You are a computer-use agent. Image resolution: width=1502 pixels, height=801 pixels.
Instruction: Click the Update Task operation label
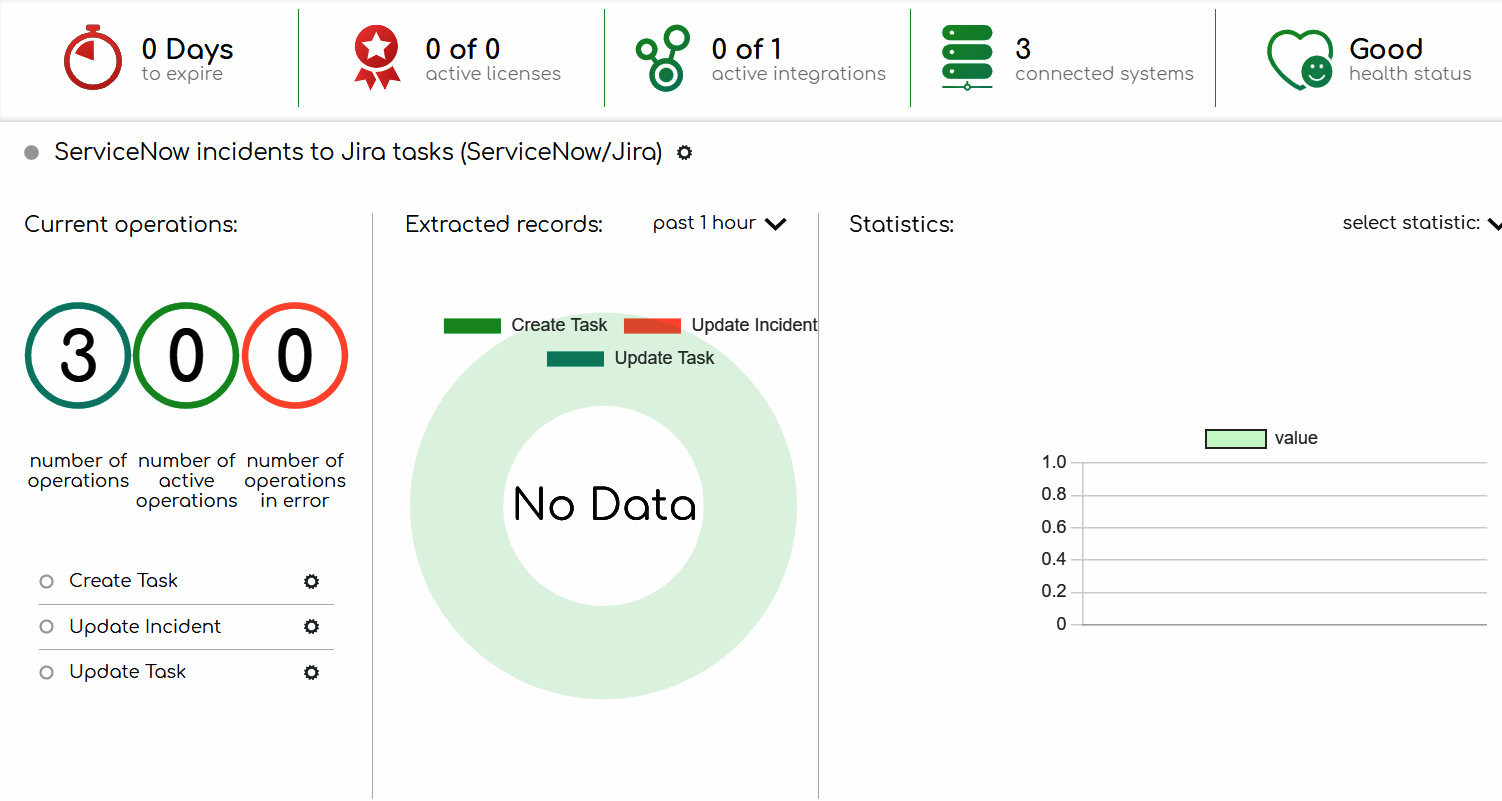point(127,672)
